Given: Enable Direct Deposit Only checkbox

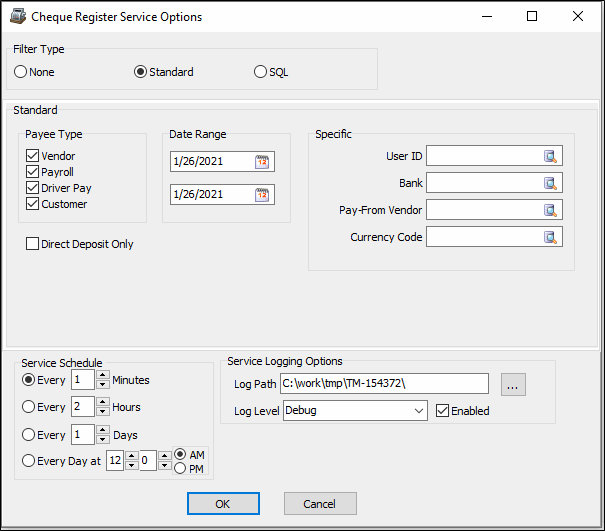Looking at the screenshot, I should pyautogui.click(x=33, y=244).
